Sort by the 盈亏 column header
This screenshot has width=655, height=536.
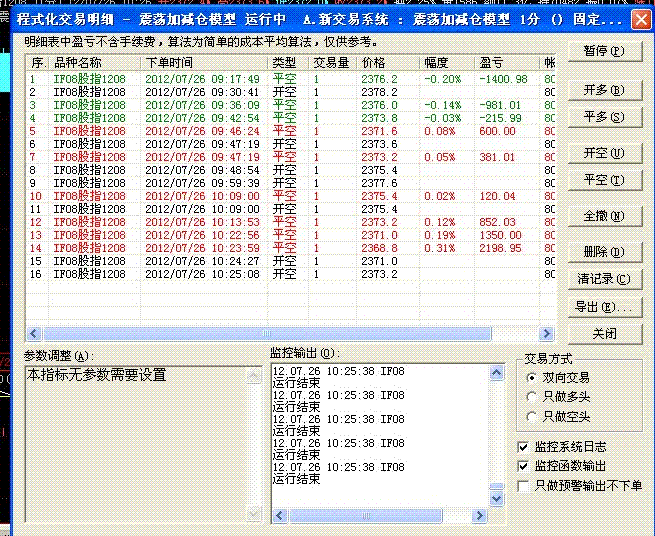(508, 63)
